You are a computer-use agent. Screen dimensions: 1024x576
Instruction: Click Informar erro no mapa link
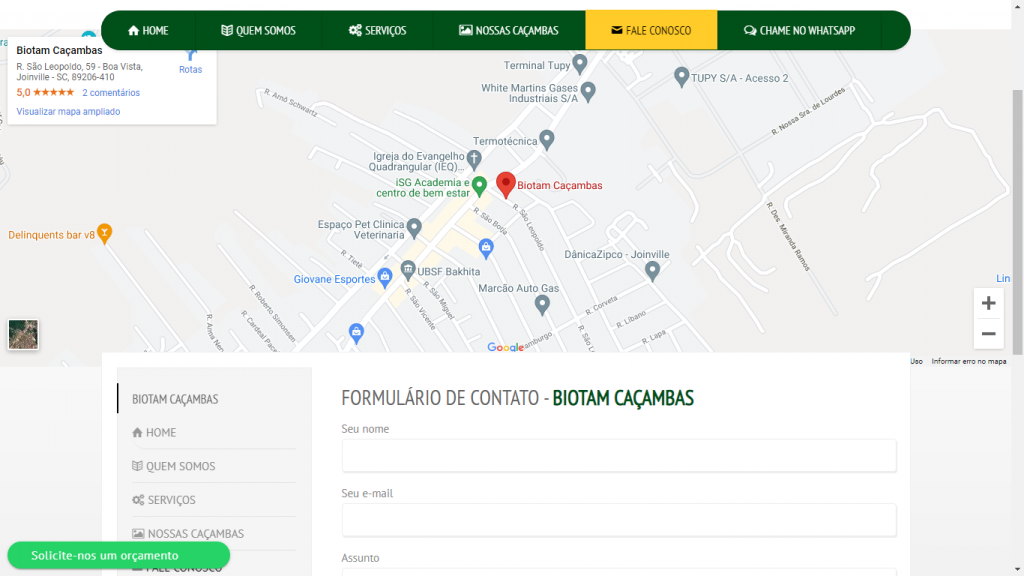click(968, 361)
